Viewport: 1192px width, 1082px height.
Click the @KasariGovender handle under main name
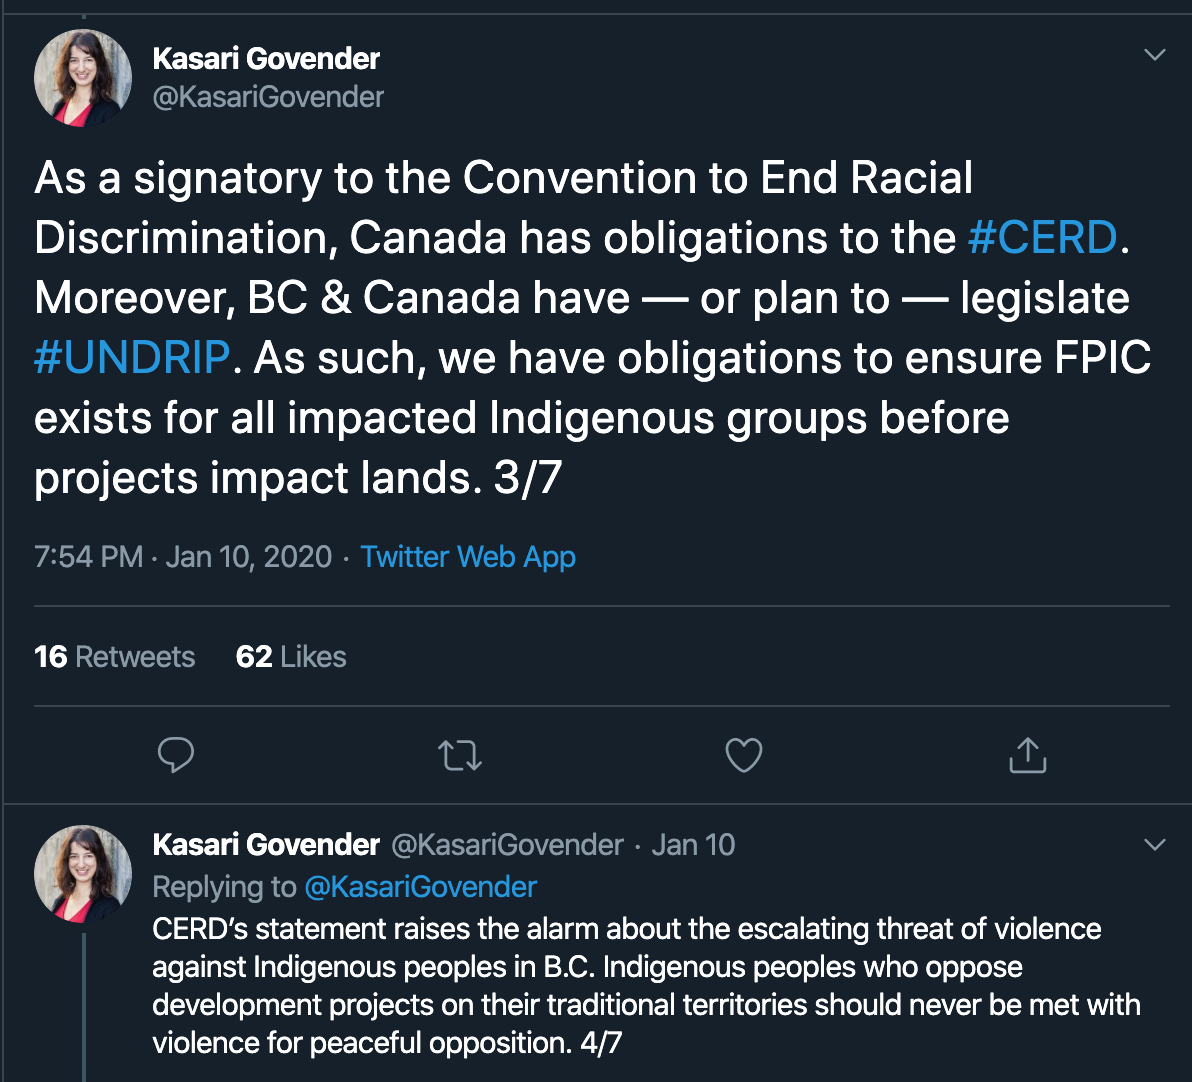click(x=268, y=97)
